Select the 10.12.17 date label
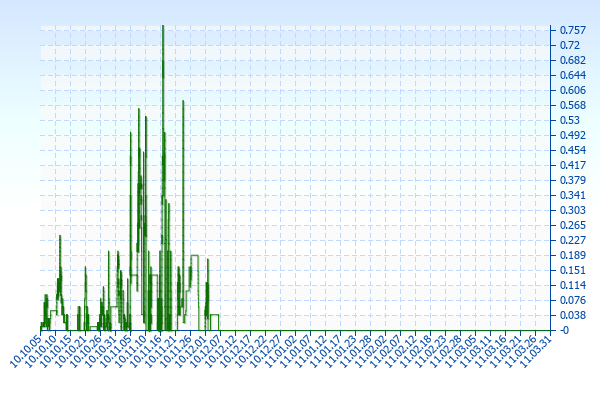This screenshot has width=600, height=400. [x=235, y=351]
